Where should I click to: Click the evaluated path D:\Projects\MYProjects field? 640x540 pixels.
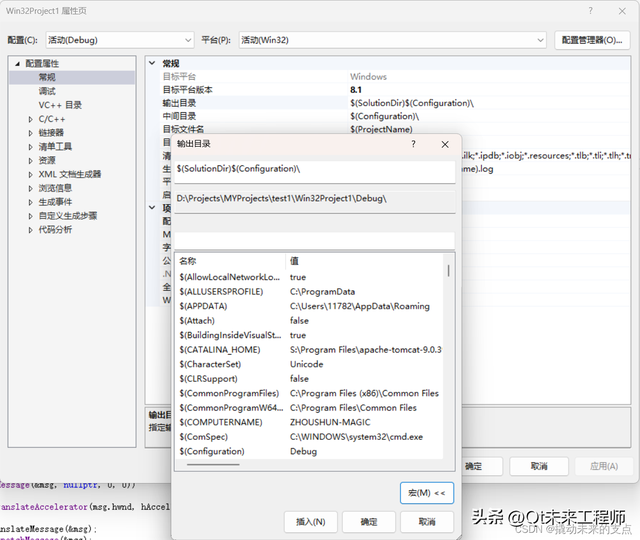pyautogui.click(x=315, y=202)
